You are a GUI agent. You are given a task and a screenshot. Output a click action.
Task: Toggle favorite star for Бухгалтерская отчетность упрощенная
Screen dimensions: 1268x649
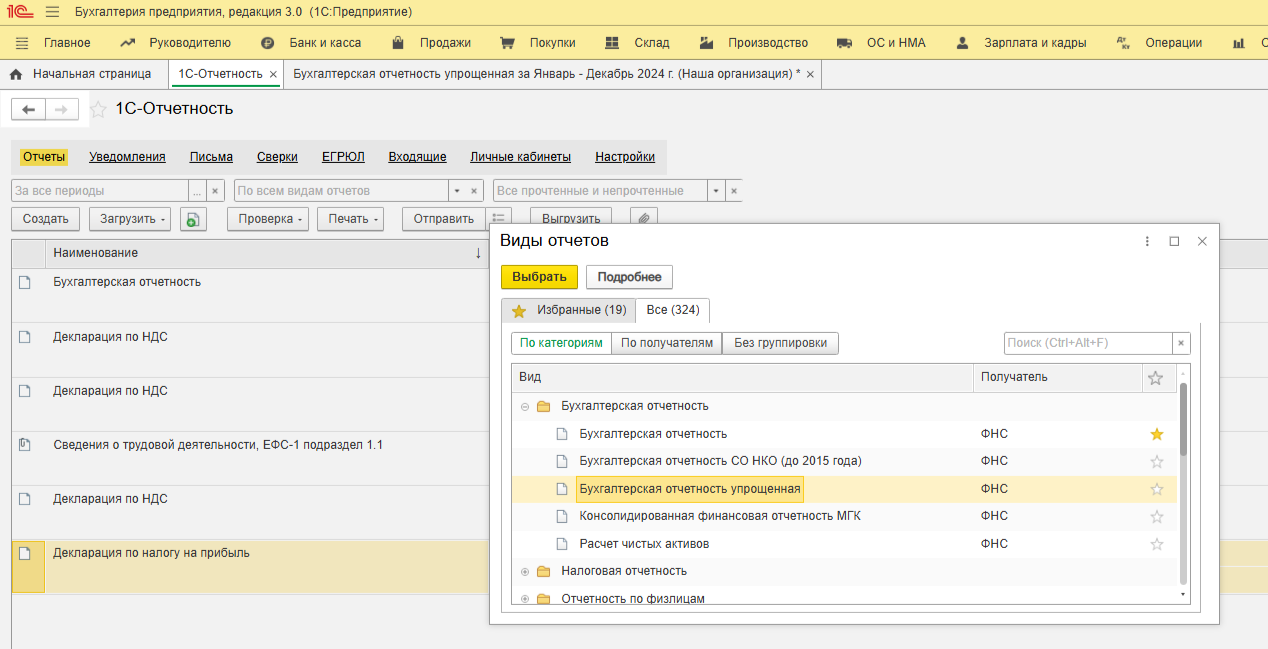[1157, 489]
